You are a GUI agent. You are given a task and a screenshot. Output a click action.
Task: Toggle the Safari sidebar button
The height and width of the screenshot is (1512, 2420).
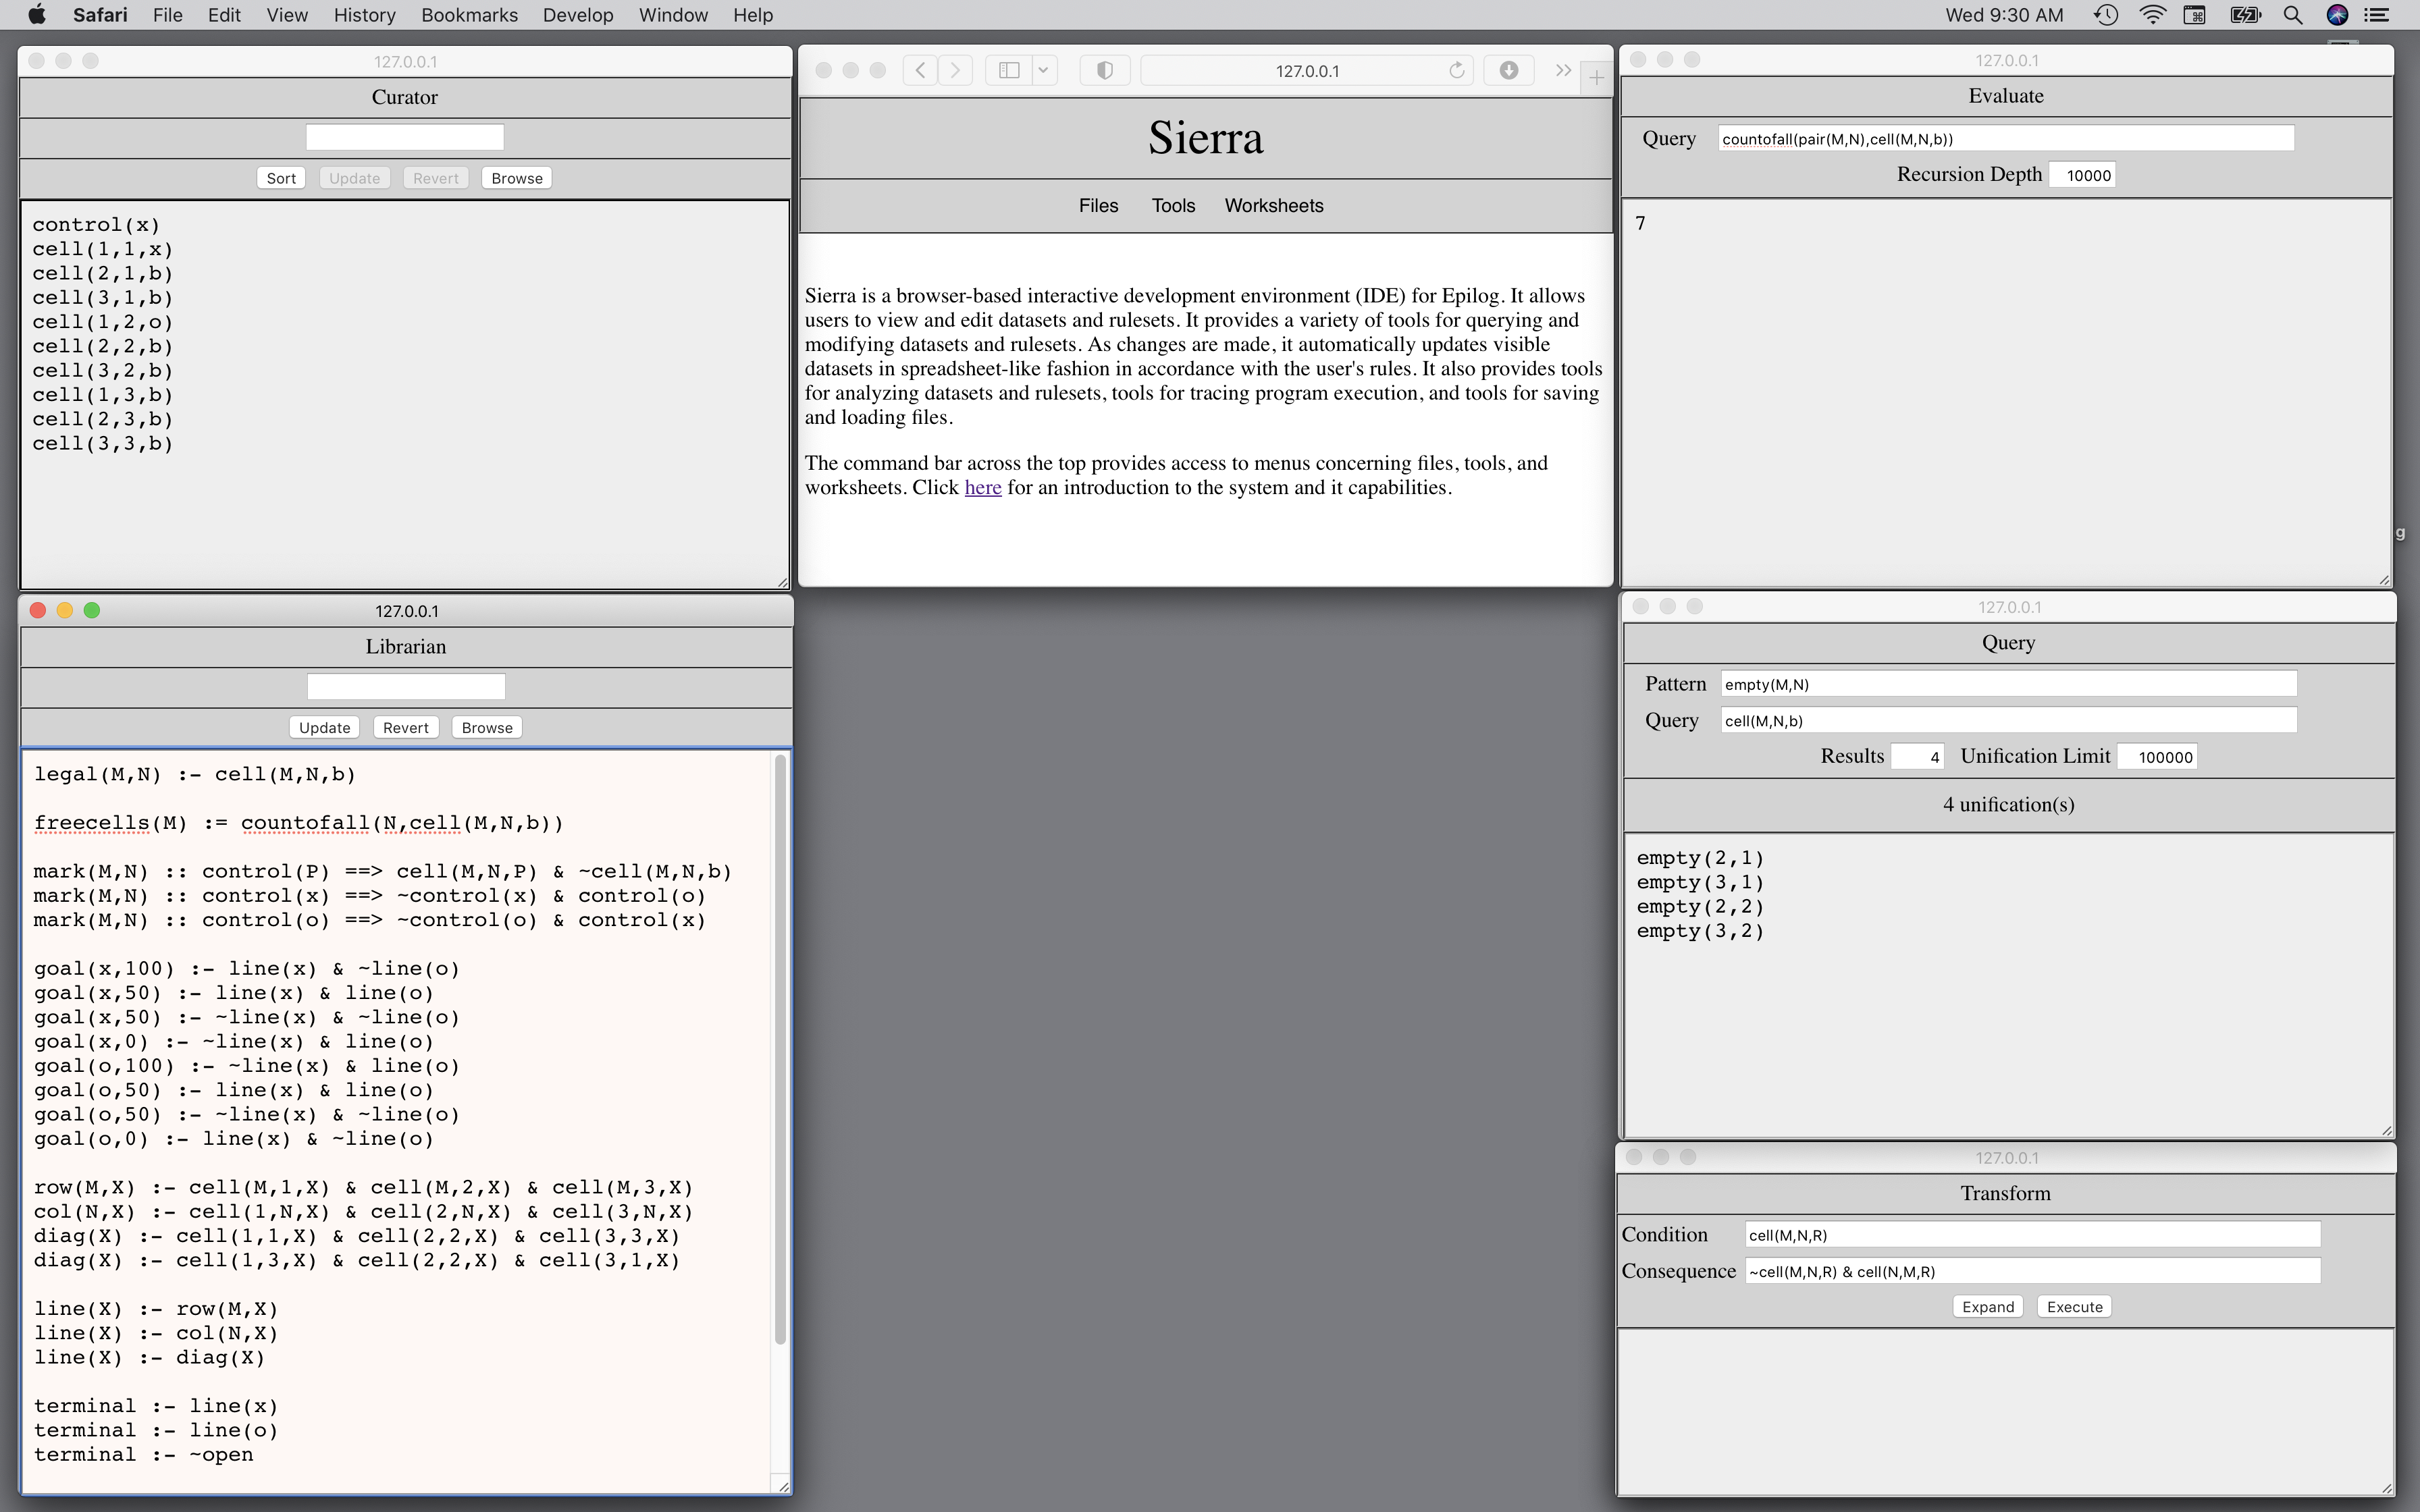[1009, 70]
